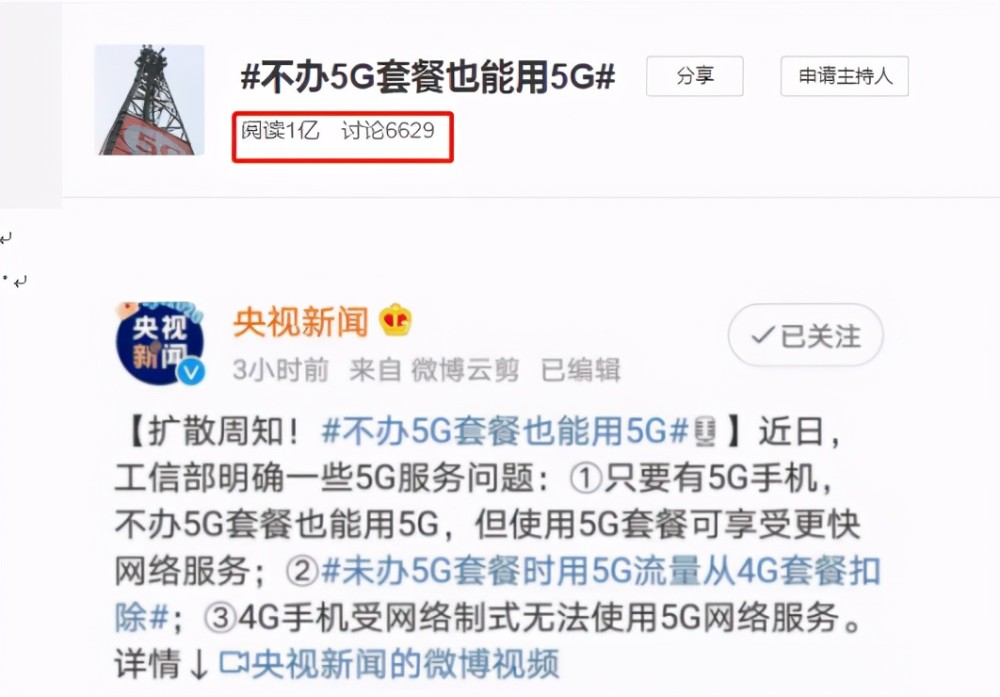The image size is (1000, 697).
Task: Click the crown membership icon
Action: [x=395, y=320]
